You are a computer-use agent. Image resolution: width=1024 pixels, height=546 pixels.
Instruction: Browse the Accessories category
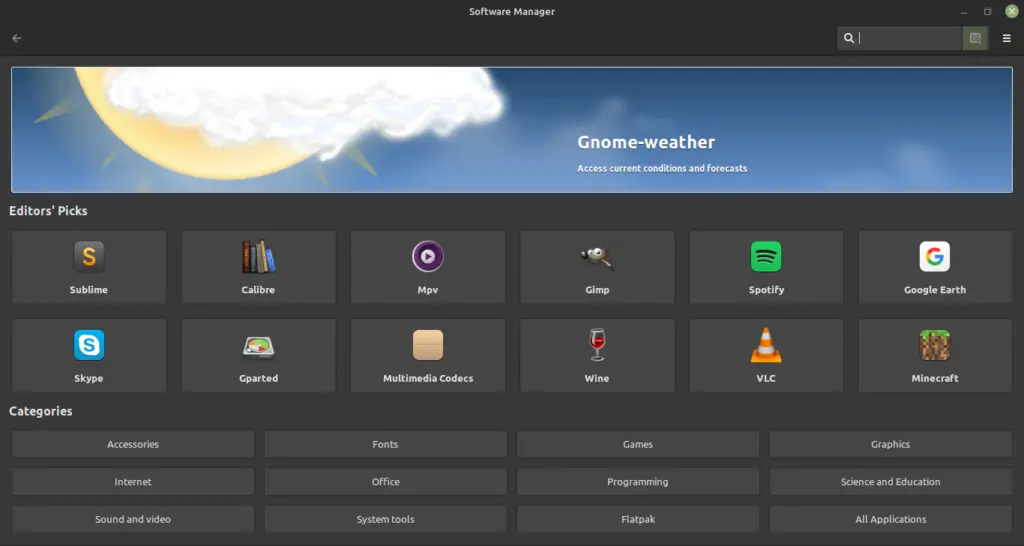(x=133, y=444)
